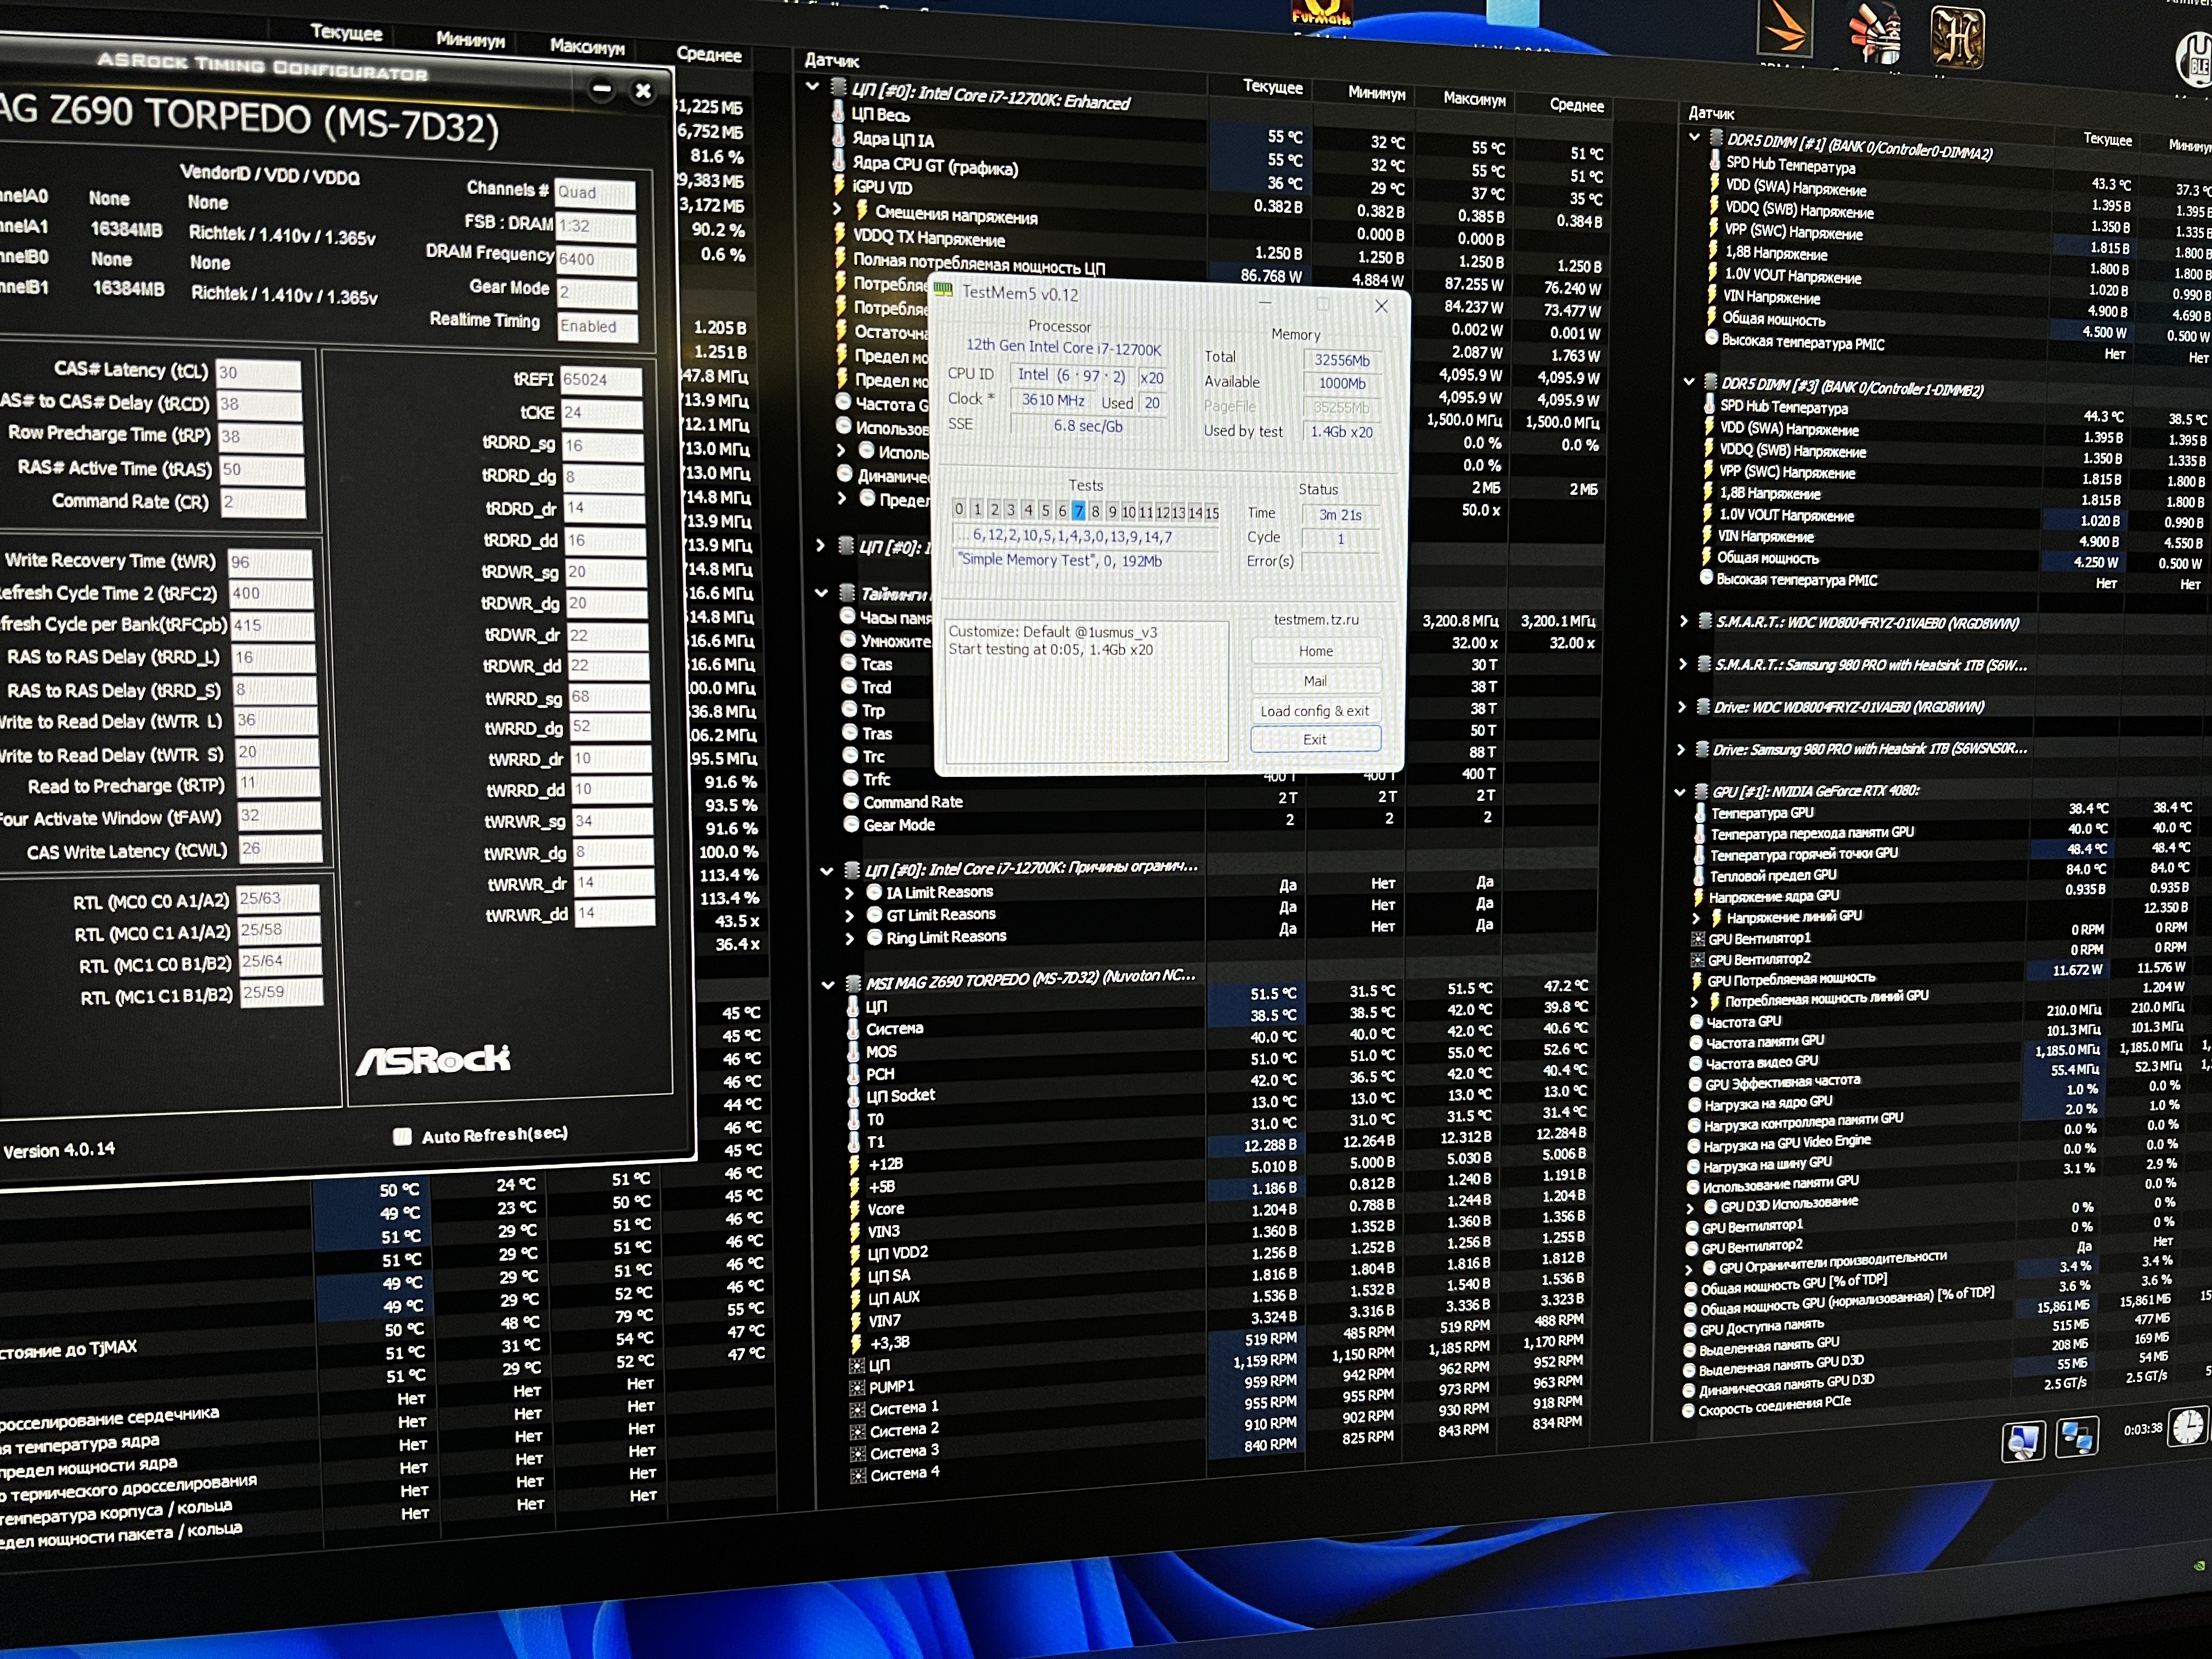2212x1659 pixels.
Task: Open the testmem.tz.ru link
Action: (1316, 620)
